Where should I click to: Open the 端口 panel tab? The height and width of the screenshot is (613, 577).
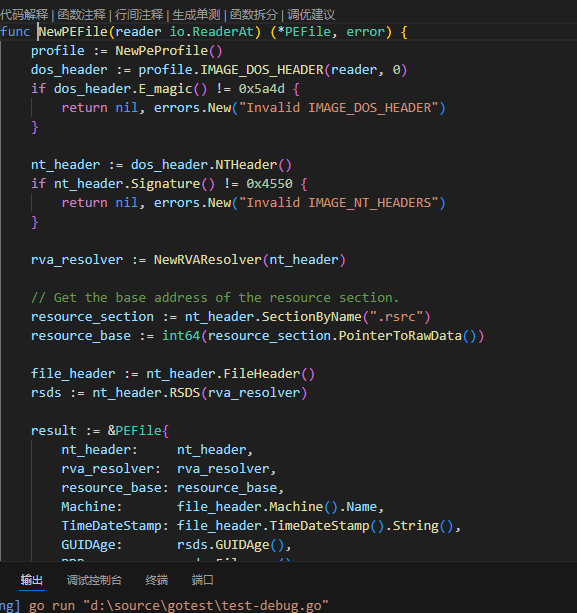pos(202,580)
